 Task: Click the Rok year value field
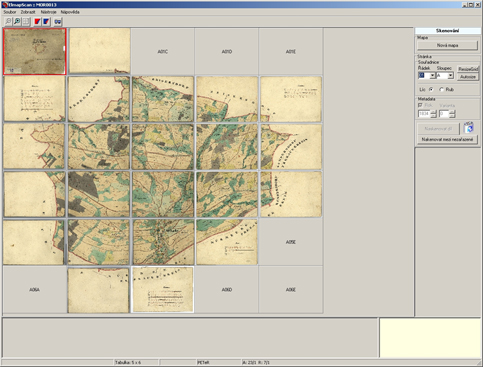[424, 114]
